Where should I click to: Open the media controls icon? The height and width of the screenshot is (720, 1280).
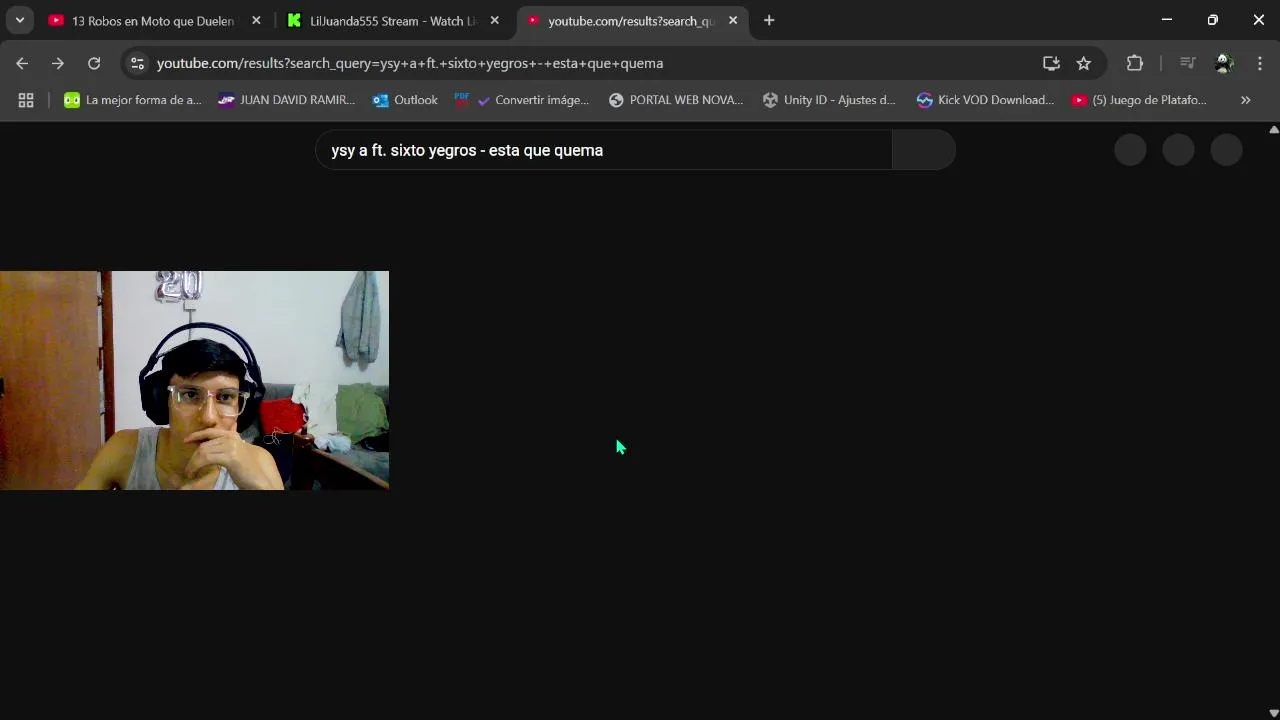point(1188,63)
